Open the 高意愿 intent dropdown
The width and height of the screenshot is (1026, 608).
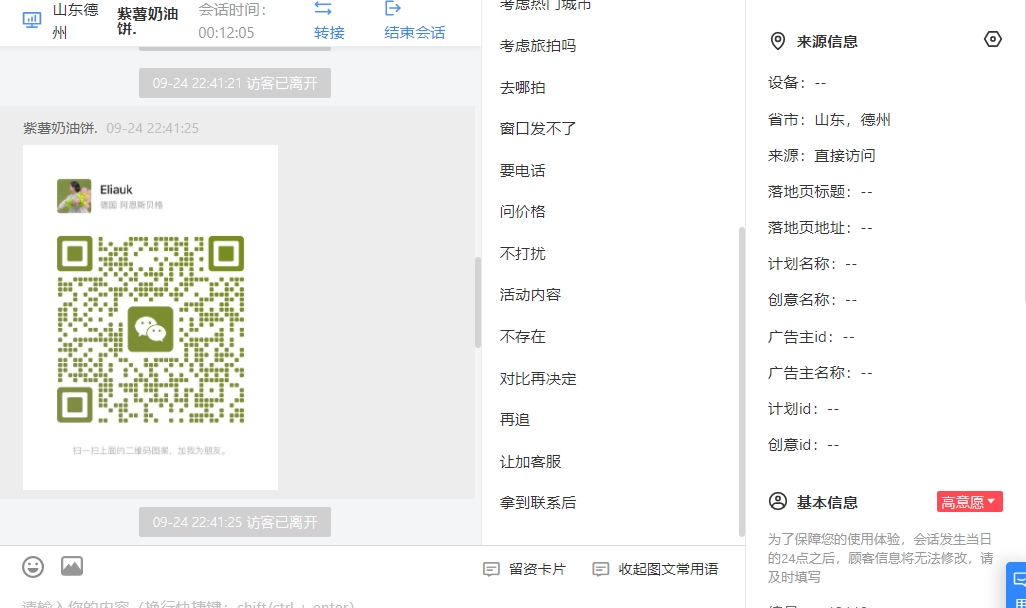pyautogui.click(x=969, y=502)
